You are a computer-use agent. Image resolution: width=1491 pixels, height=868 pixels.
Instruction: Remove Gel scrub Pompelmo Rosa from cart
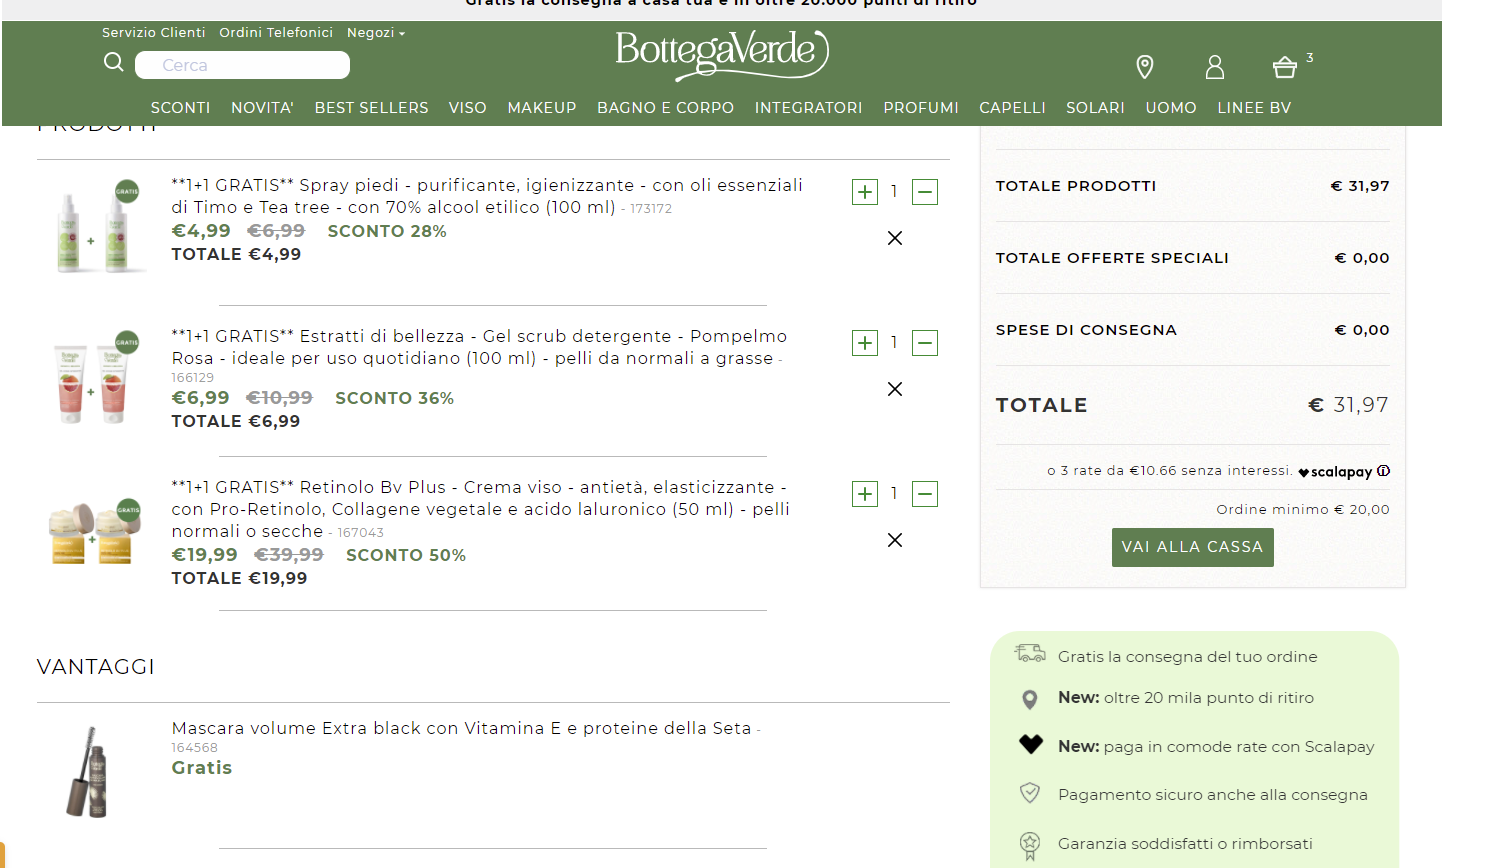[895, 389]
